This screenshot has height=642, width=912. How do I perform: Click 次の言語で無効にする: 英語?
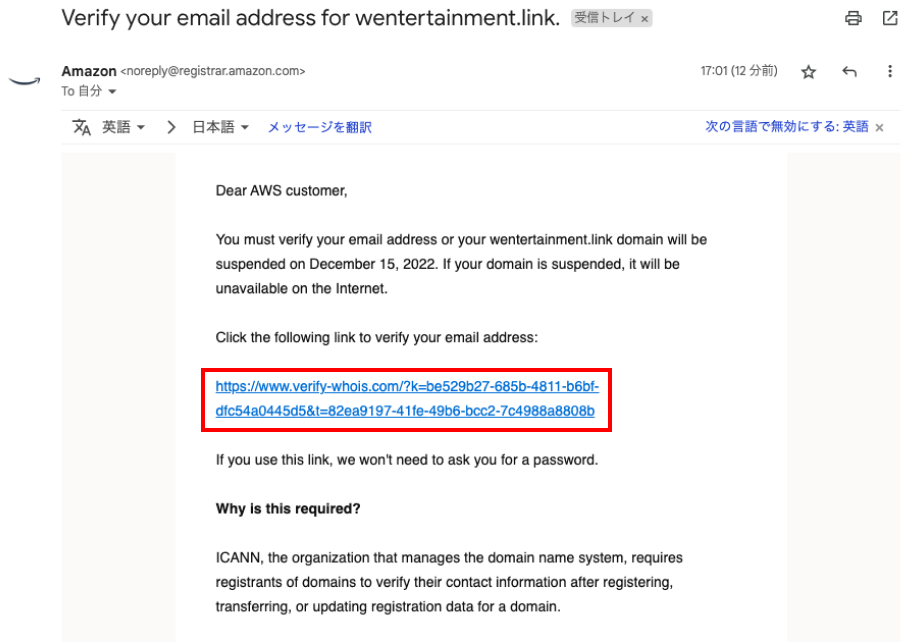[x=786, y=127]
